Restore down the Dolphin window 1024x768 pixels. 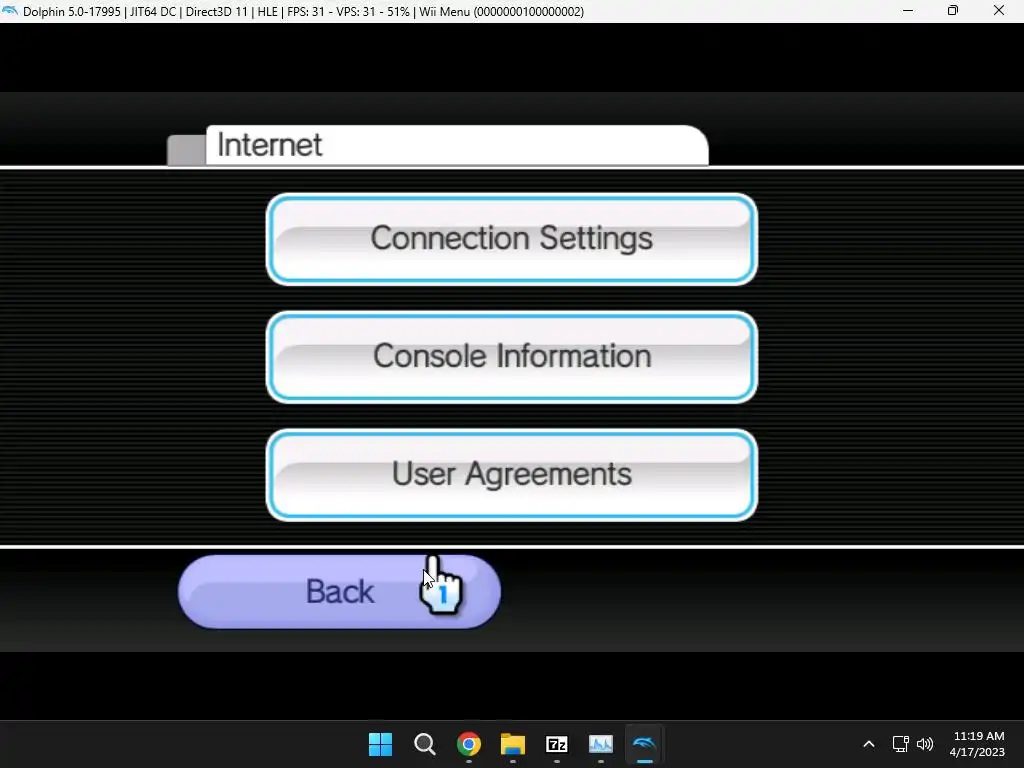coord(953,10)
